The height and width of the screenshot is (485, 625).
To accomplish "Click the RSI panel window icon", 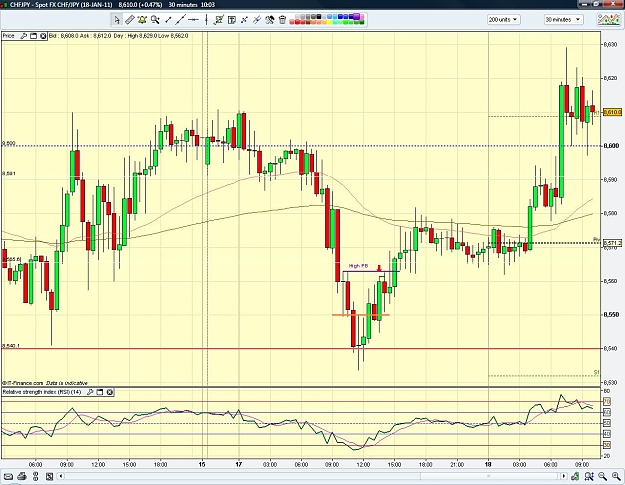I will pos(100,392).
